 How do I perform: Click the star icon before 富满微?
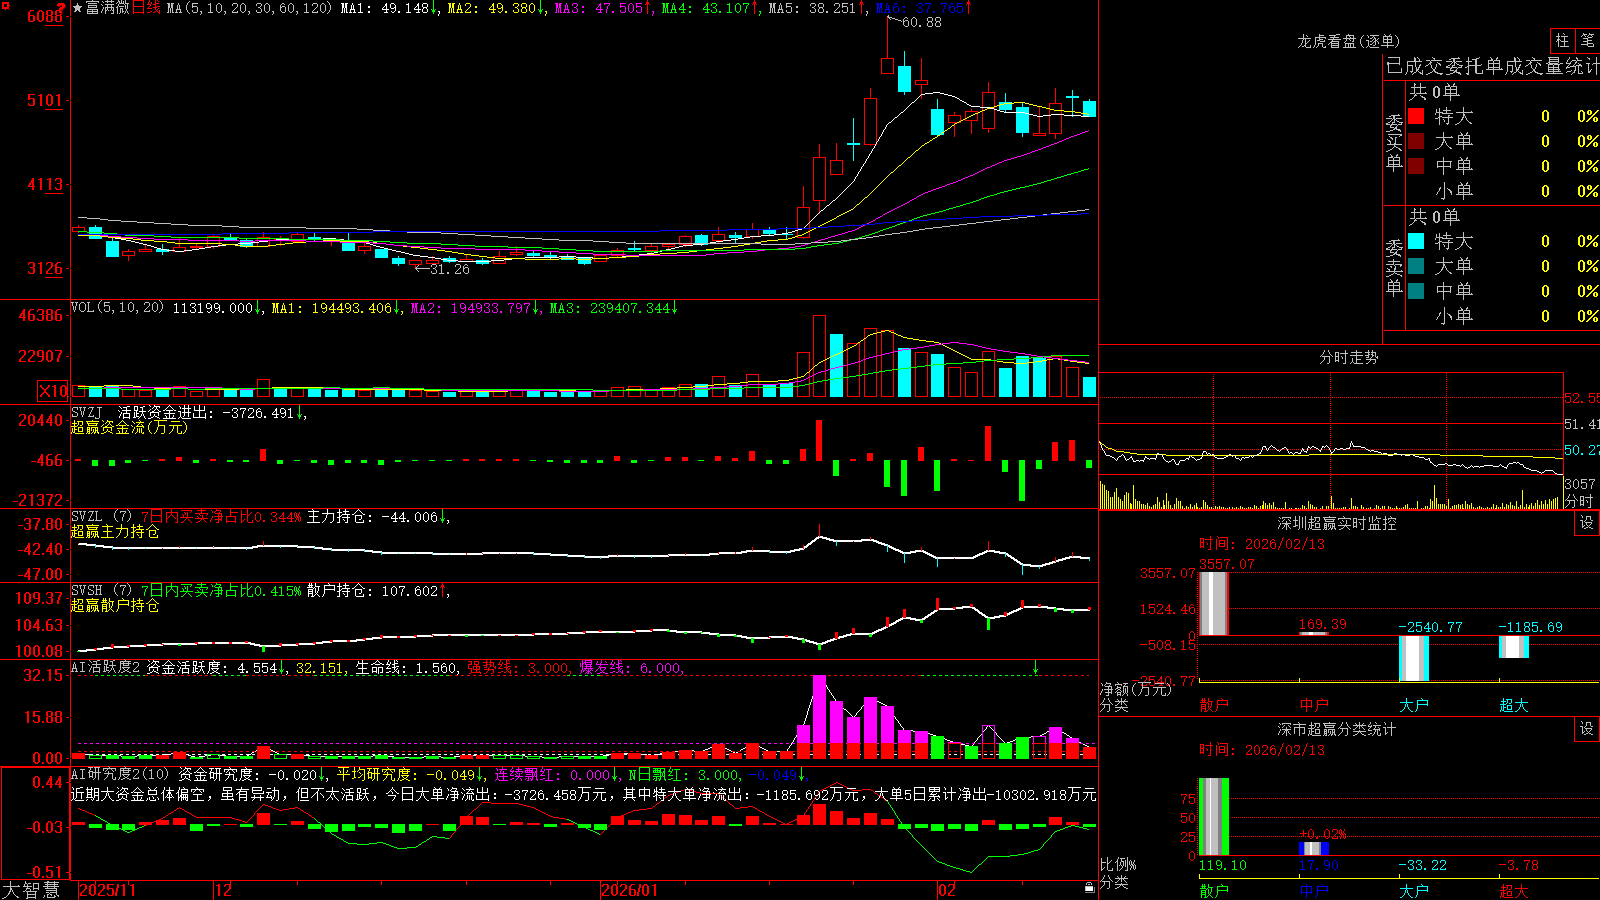(78, 8)
